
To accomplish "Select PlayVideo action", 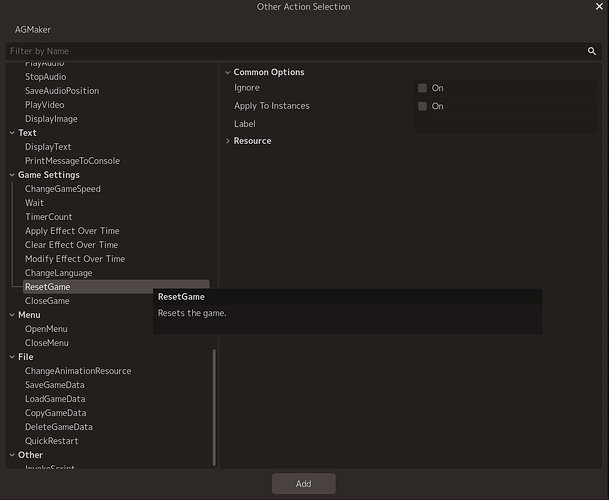I will coord(45,105).
